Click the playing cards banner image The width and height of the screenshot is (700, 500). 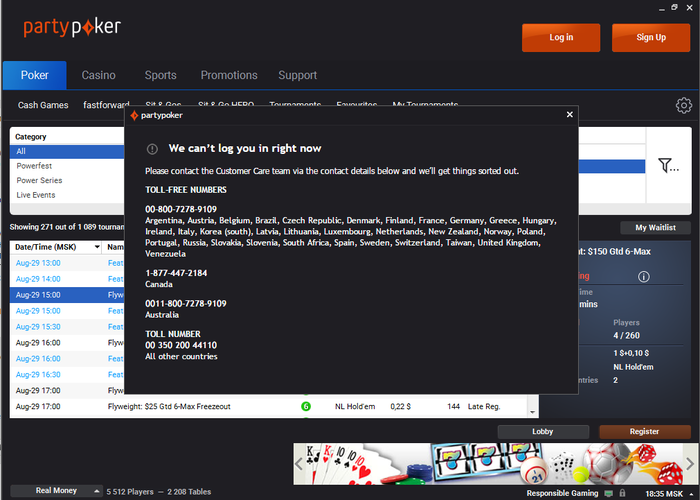(x=342, y=464)
